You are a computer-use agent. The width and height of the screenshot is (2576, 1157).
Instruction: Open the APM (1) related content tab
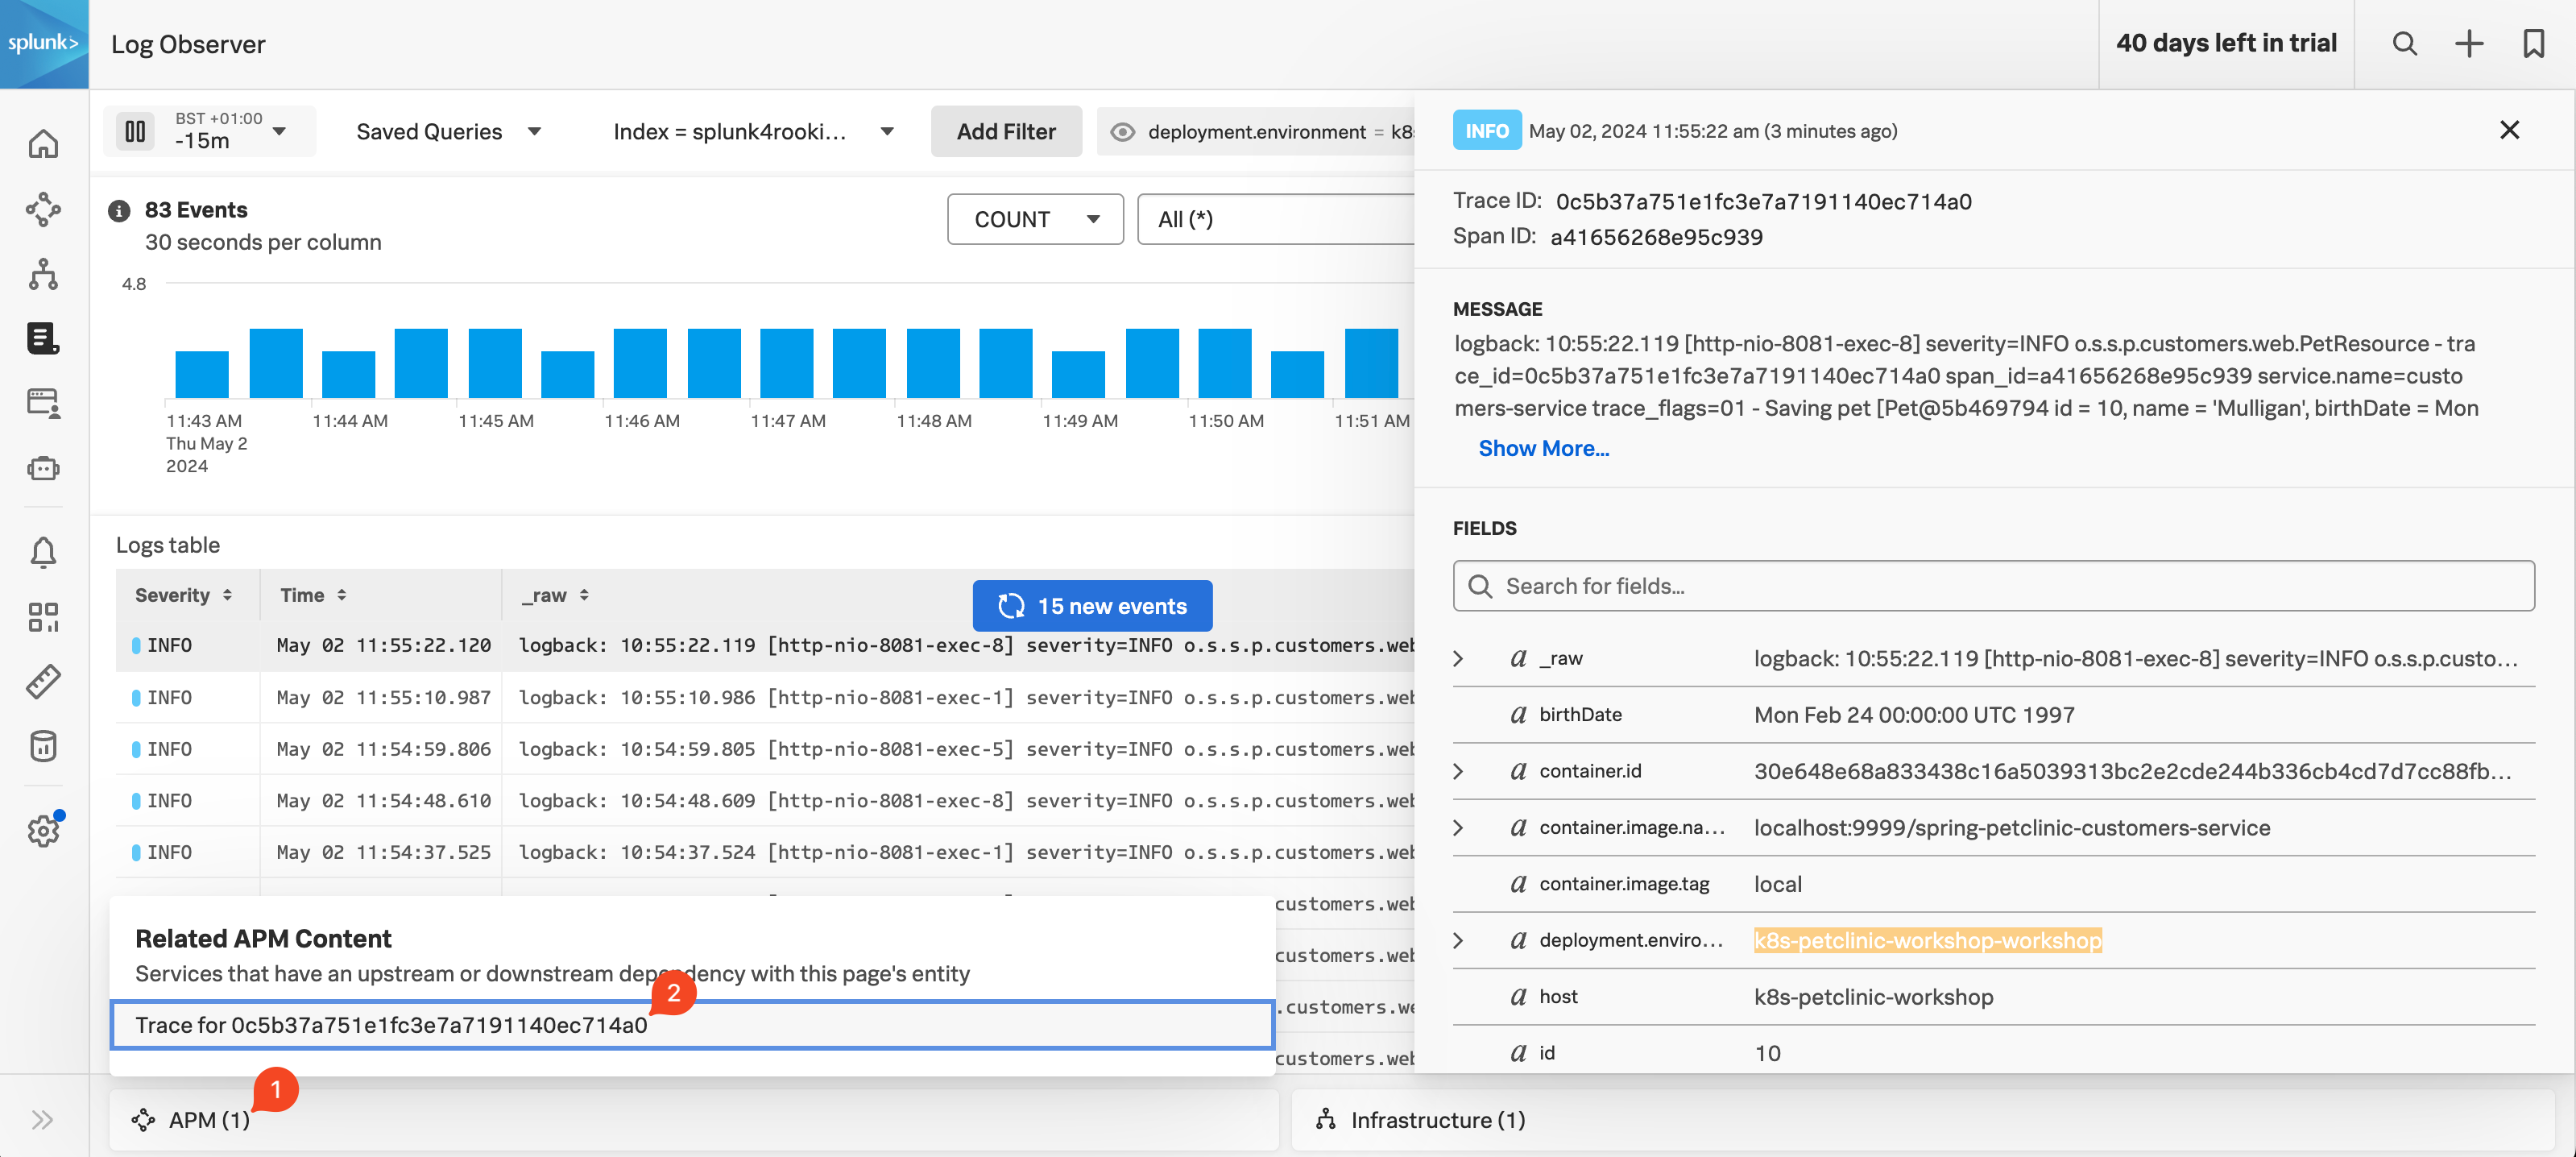pos(694,1119)
